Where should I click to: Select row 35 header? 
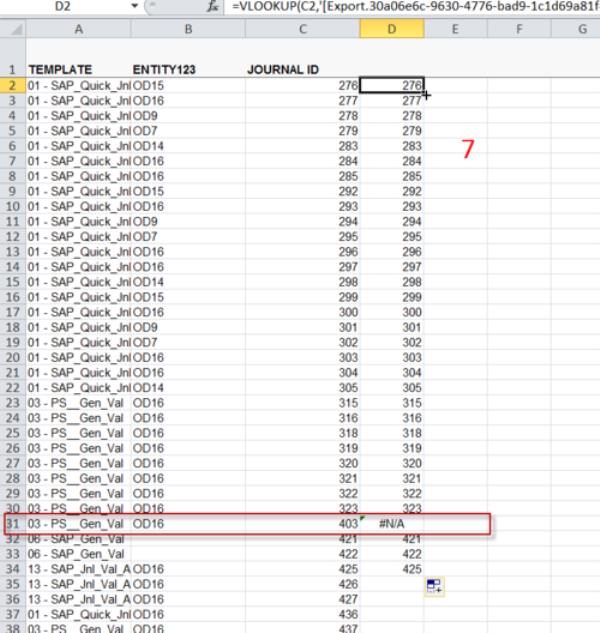pos(13,584)
